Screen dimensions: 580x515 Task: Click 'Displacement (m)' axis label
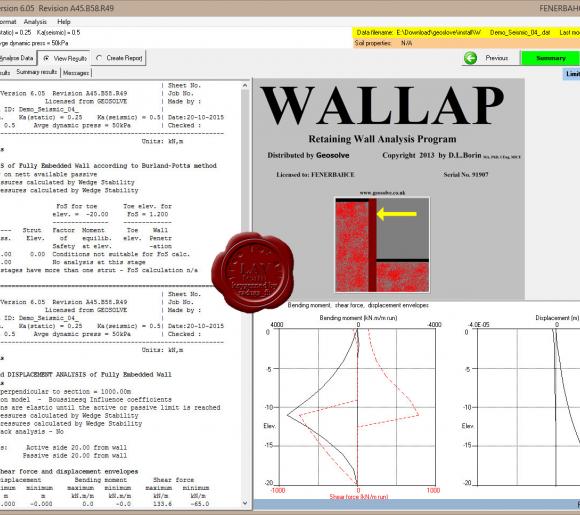557,318
